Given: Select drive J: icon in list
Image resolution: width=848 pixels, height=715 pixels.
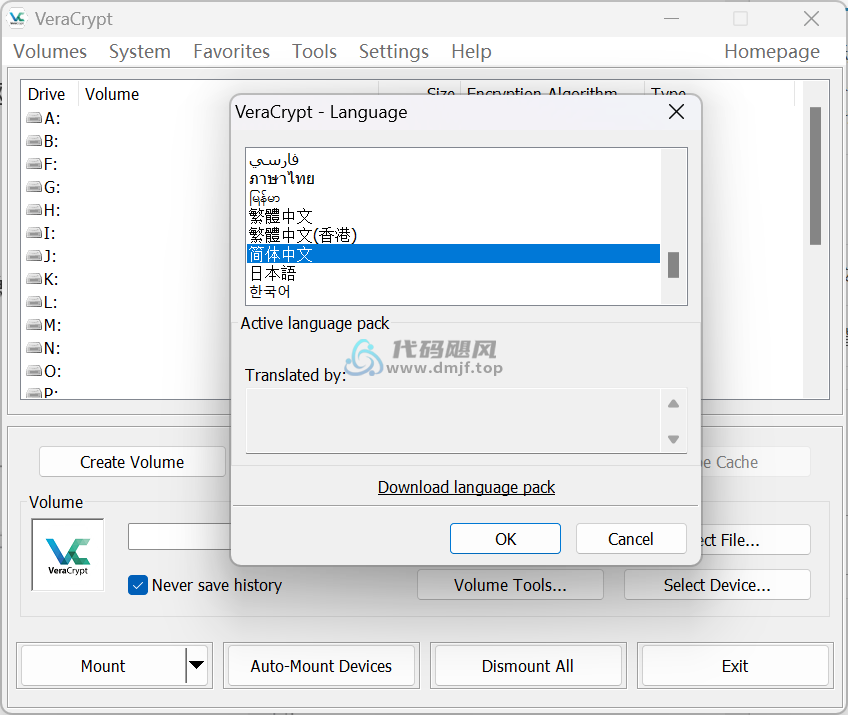Looking at the screenshot, I should (35, 256).
